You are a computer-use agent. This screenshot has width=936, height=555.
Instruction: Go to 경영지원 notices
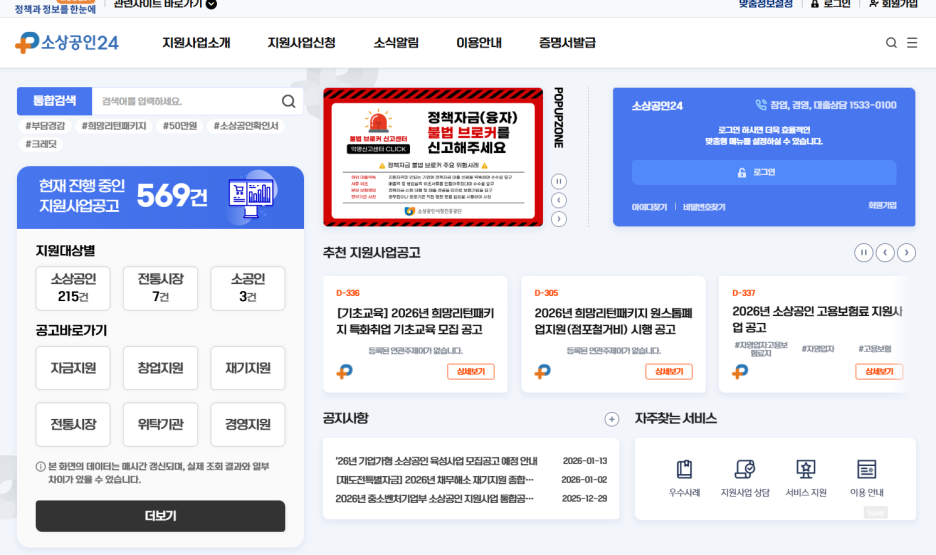(x=248, y=425)
